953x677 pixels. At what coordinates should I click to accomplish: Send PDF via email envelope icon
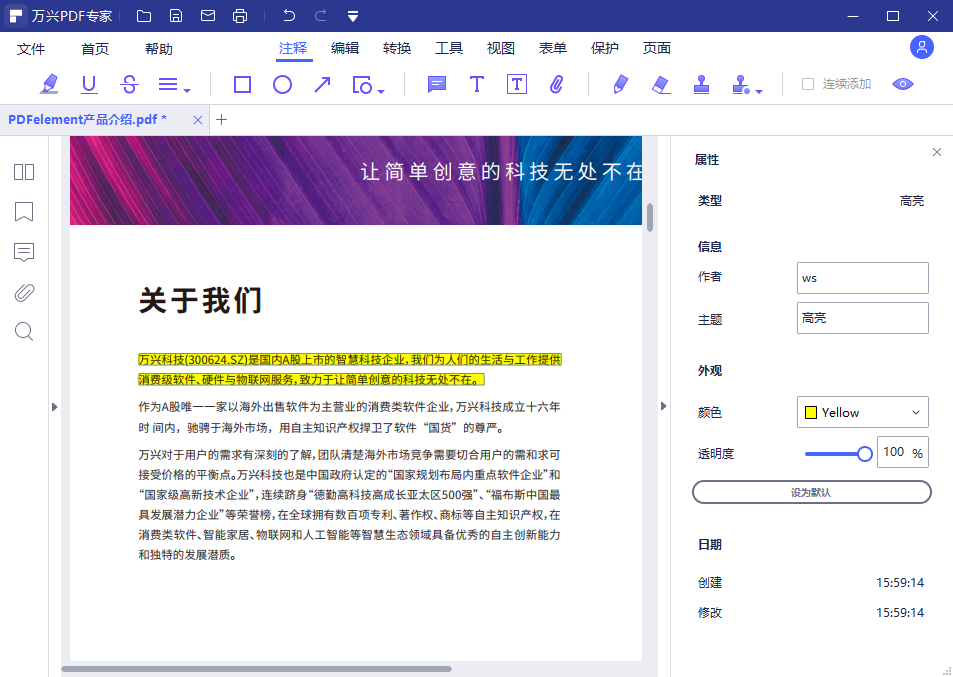click(x=208, y=16)
